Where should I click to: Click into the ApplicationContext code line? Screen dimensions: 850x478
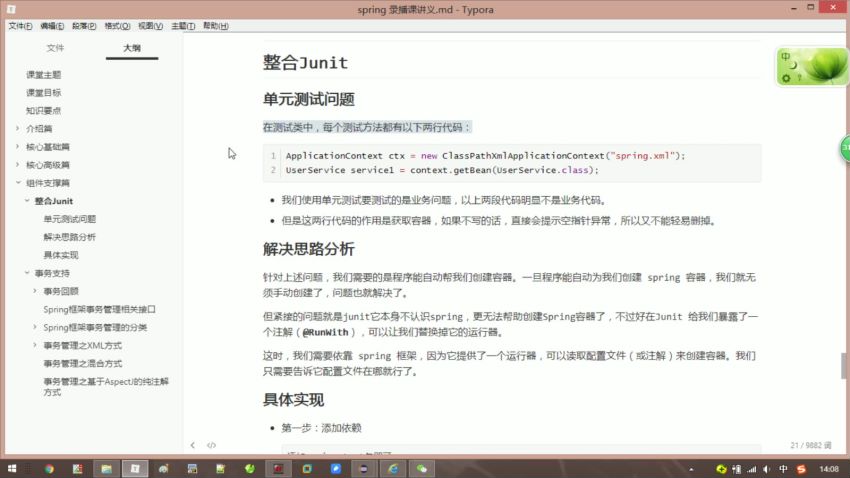485,156
